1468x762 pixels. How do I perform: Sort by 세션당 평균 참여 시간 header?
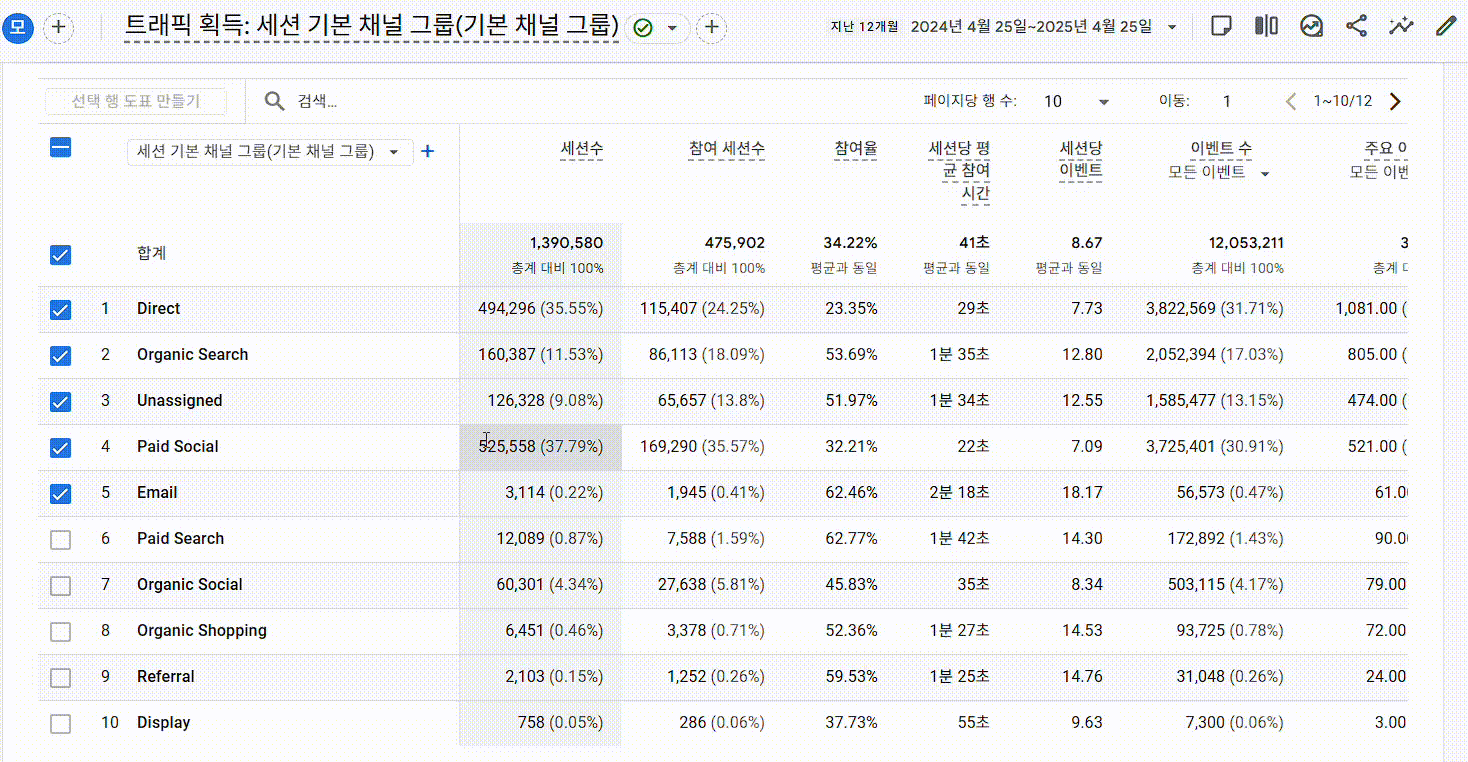coord(959,171)
